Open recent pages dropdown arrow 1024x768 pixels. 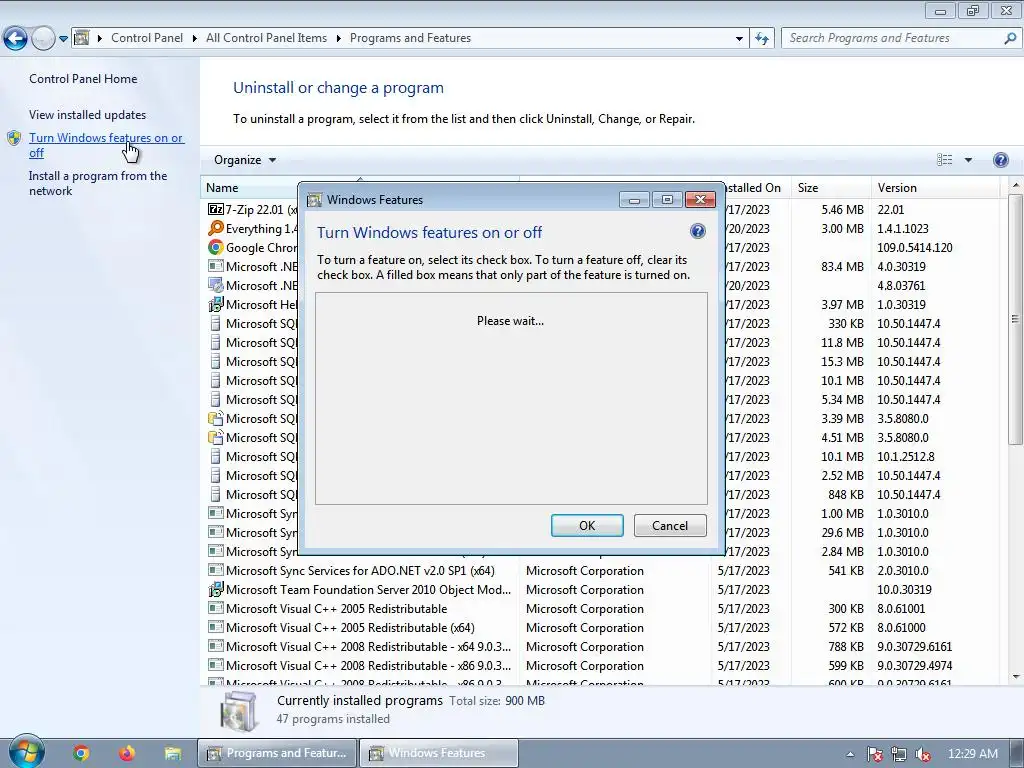click(x=63, y=39)
